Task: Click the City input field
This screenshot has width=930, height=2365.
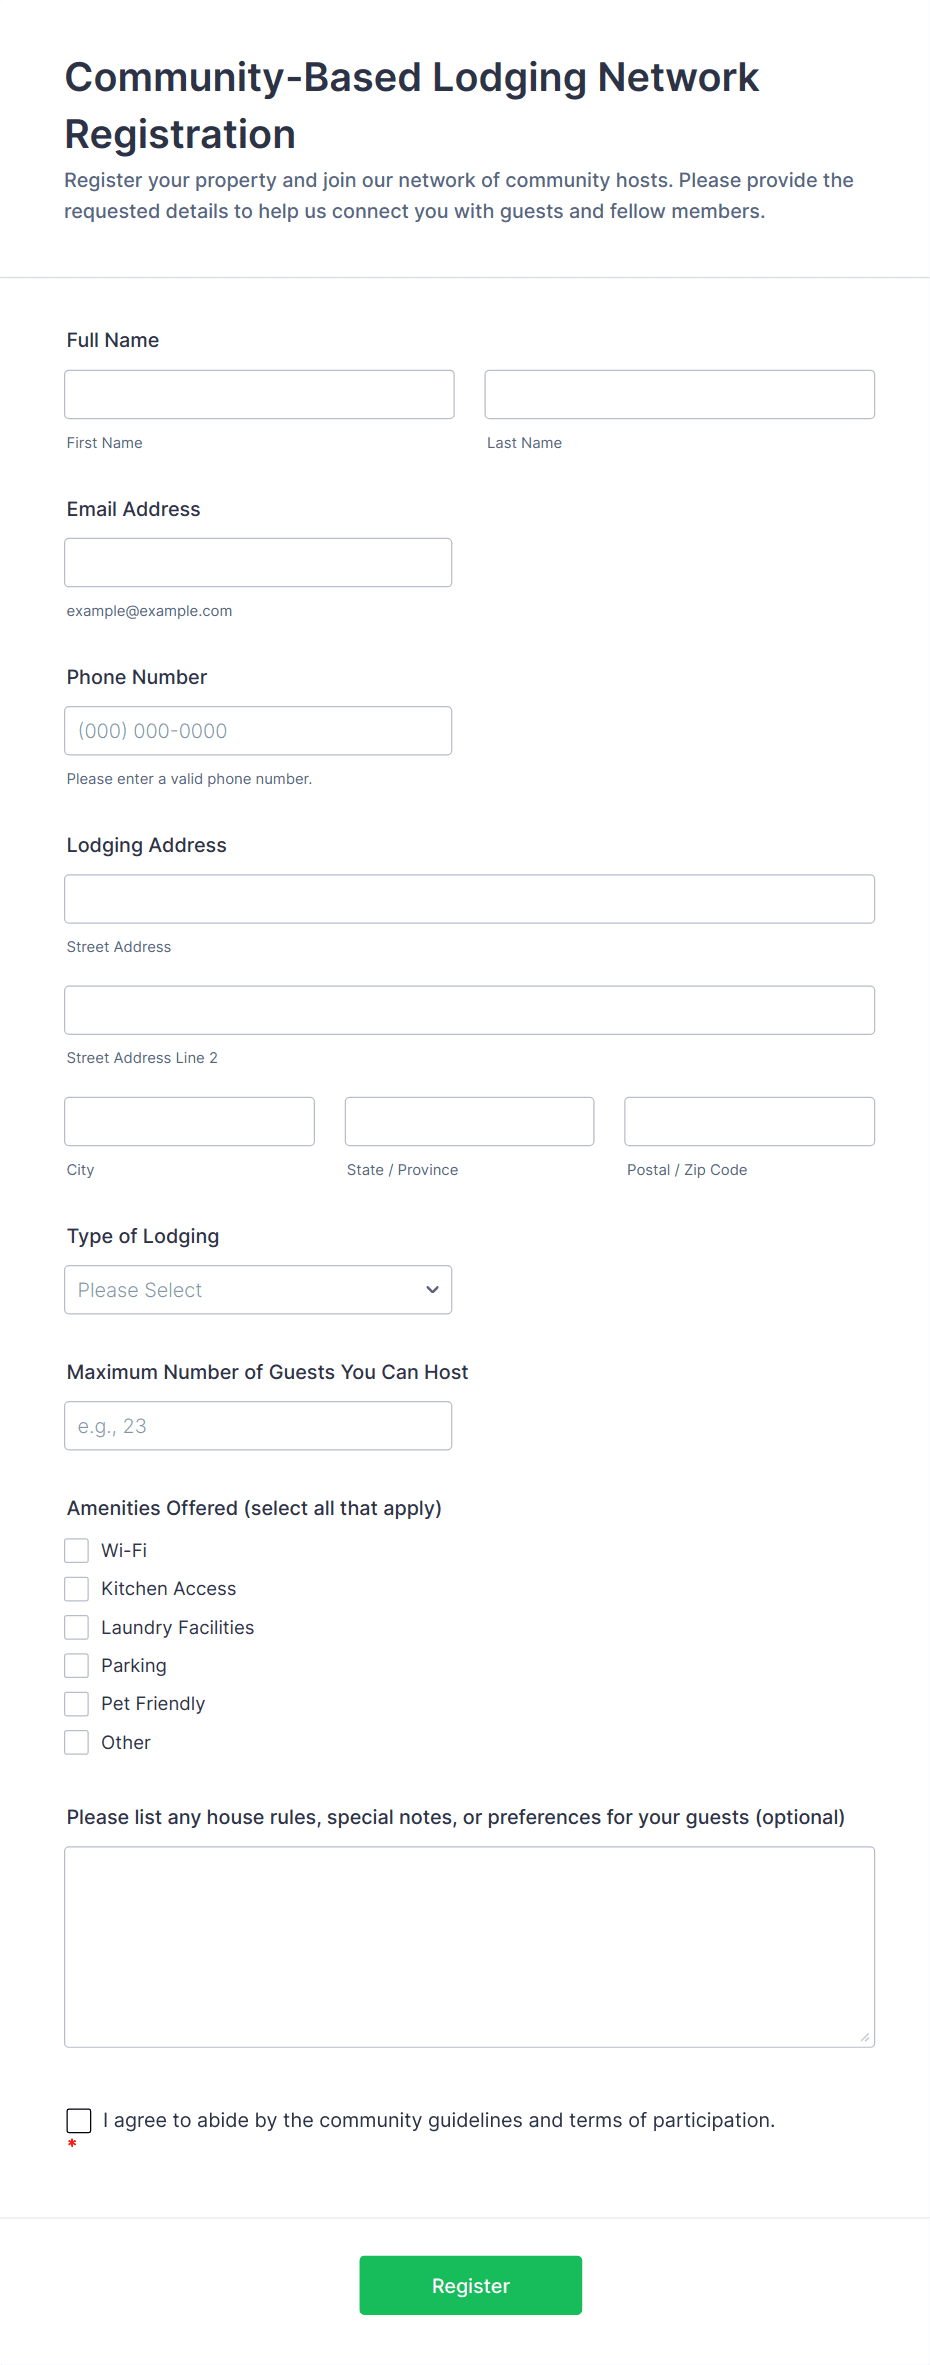Action: tap(189, 1121)
